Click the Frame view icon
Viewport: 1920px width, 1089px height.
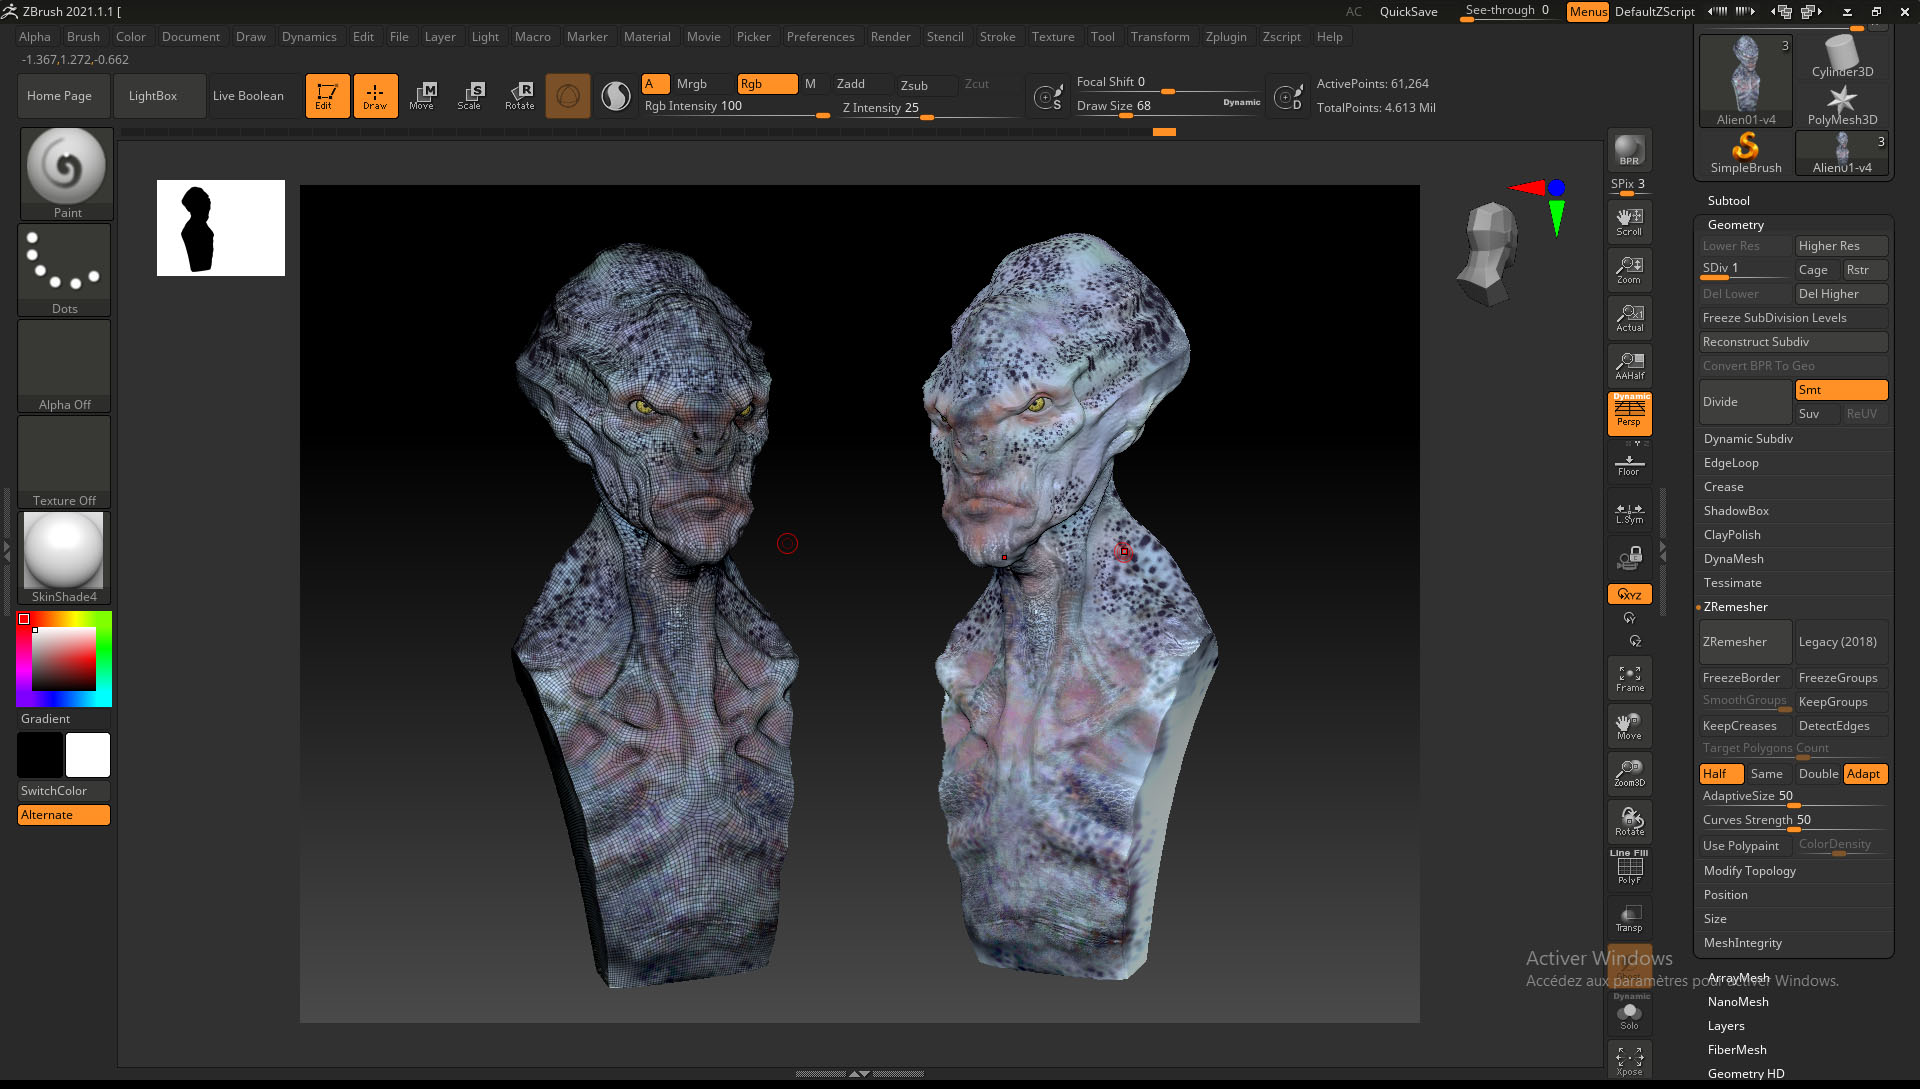pos(1629,678)
